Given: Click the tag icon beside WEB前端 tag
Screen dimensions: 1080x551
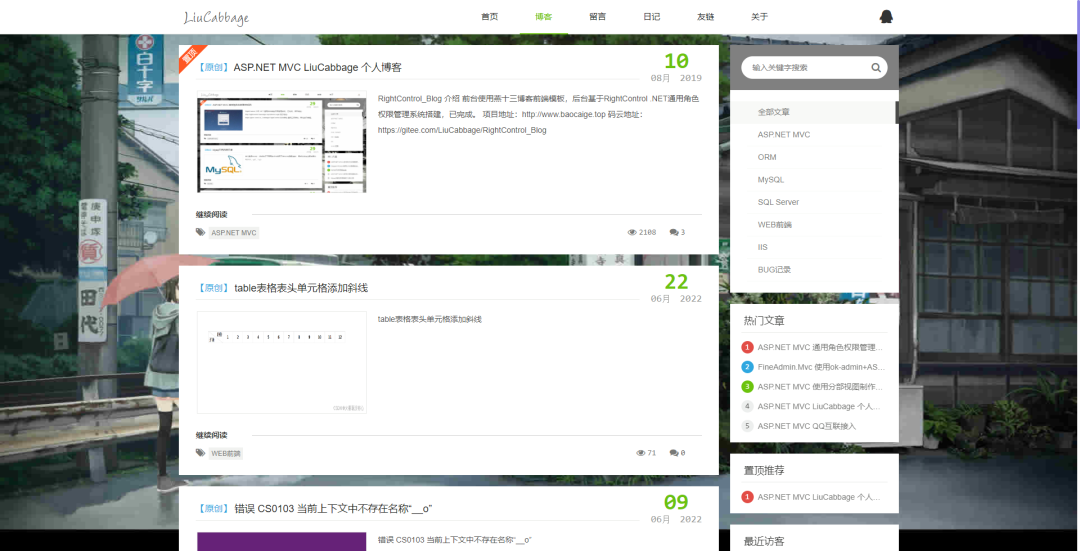Looking at the screenshot, I should coord(200,453).
